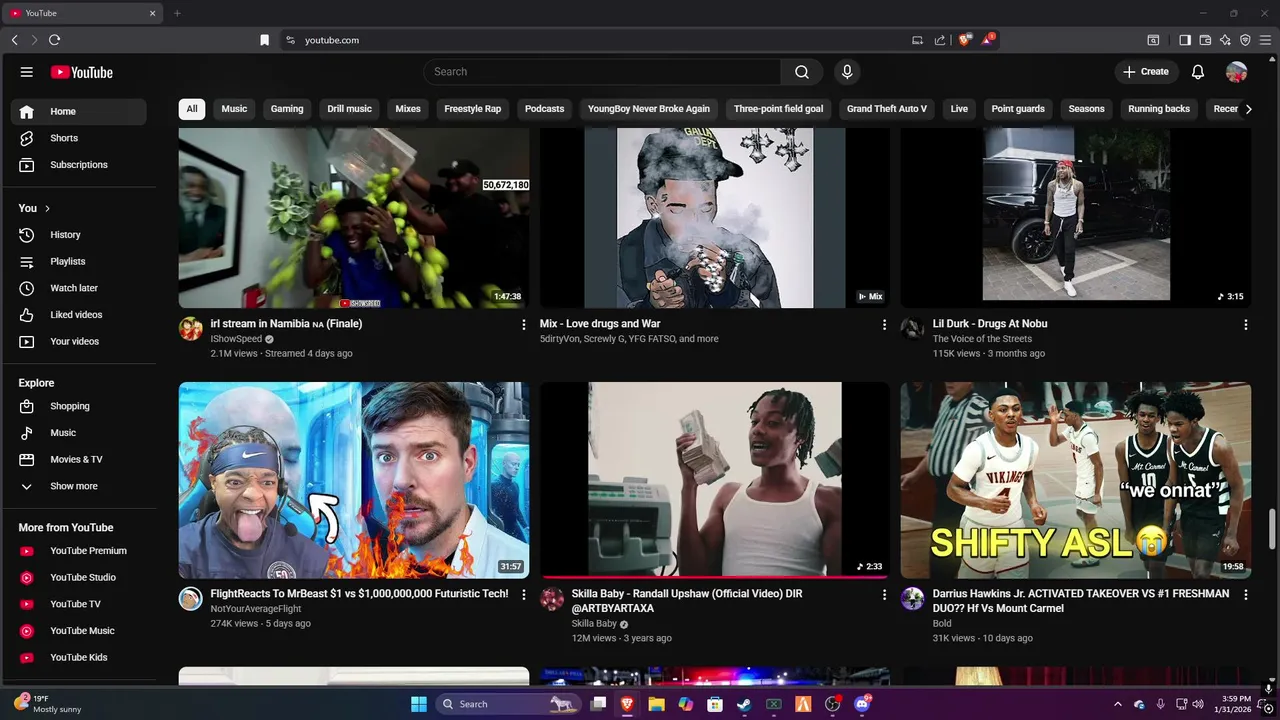The height and width of the screenshot is (720, 1280).
Task: Open Windows Start menu
Action: point(419,704)
